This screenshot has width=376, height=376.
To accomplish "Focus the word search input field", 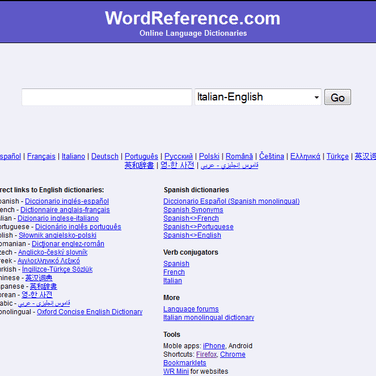I will [x=107, y=97].
